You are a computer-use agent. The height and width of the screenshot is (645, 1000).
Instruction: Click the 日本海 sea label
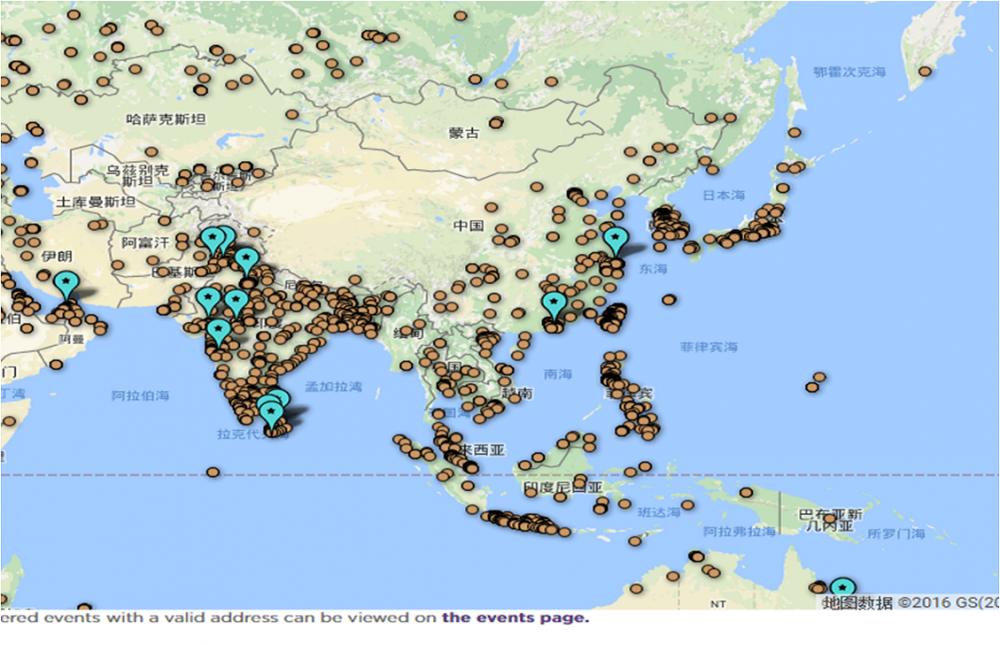(724, 195)
